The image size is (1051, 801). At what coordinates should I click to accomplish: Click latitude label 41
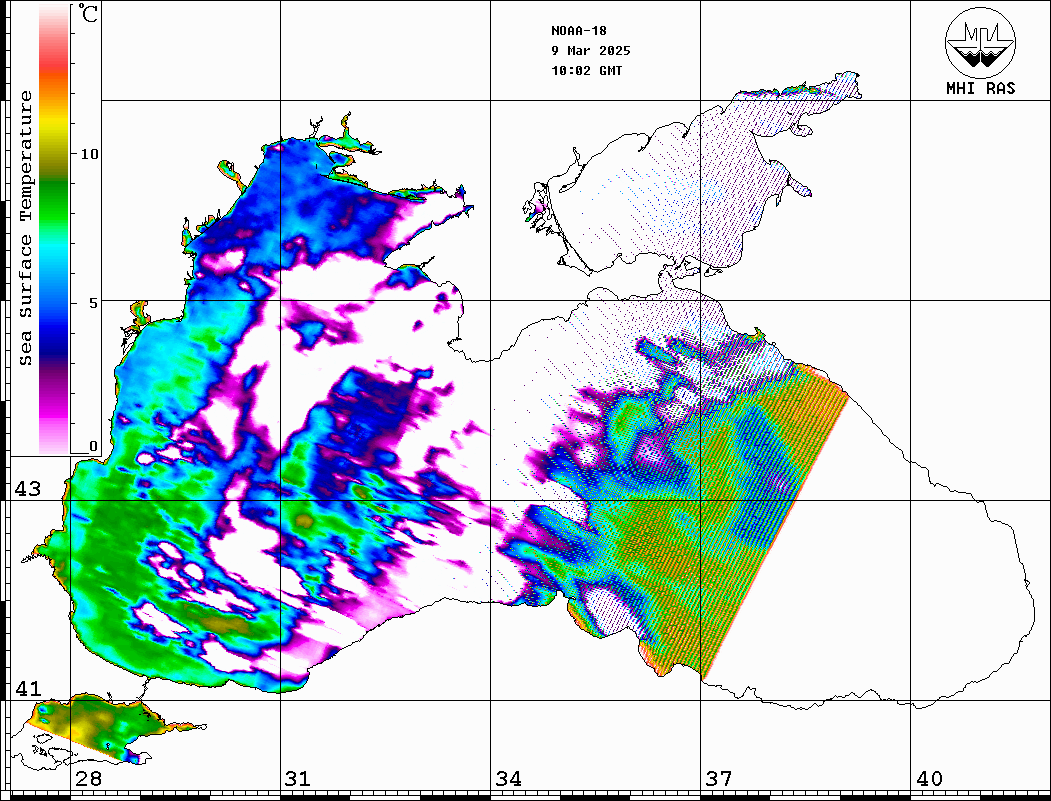pyautogui.click(x=28, y=688)
